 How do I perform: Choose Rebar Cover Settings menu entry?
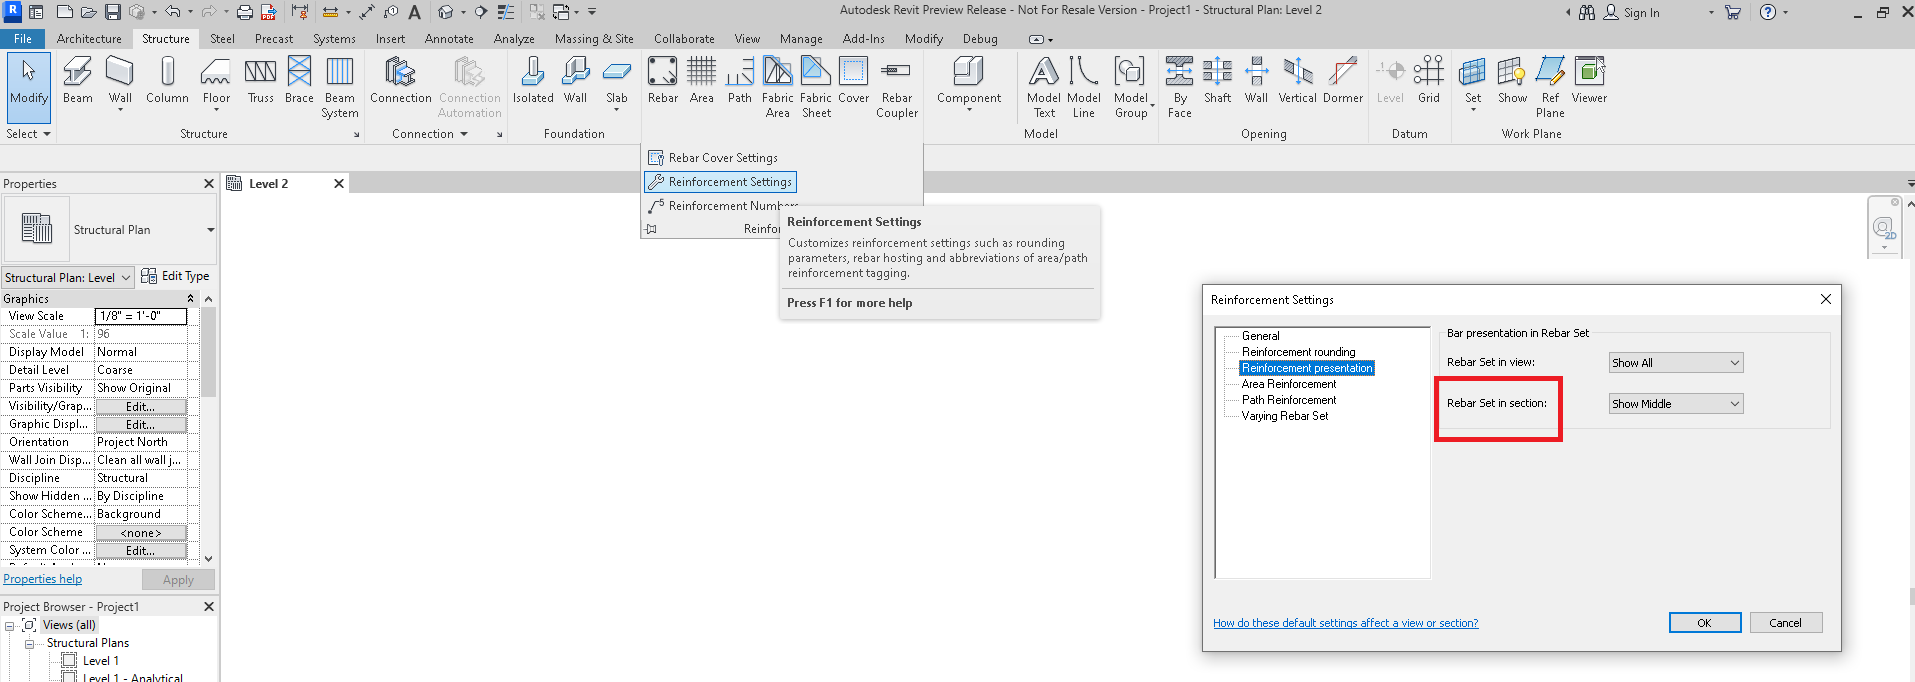point(722,158)
